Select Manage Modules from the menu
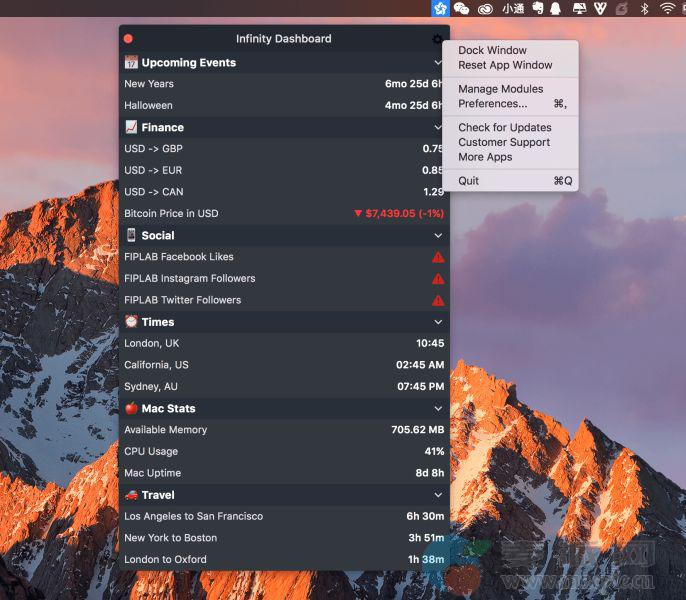686x600 pixels. click(x=500, y=89)
